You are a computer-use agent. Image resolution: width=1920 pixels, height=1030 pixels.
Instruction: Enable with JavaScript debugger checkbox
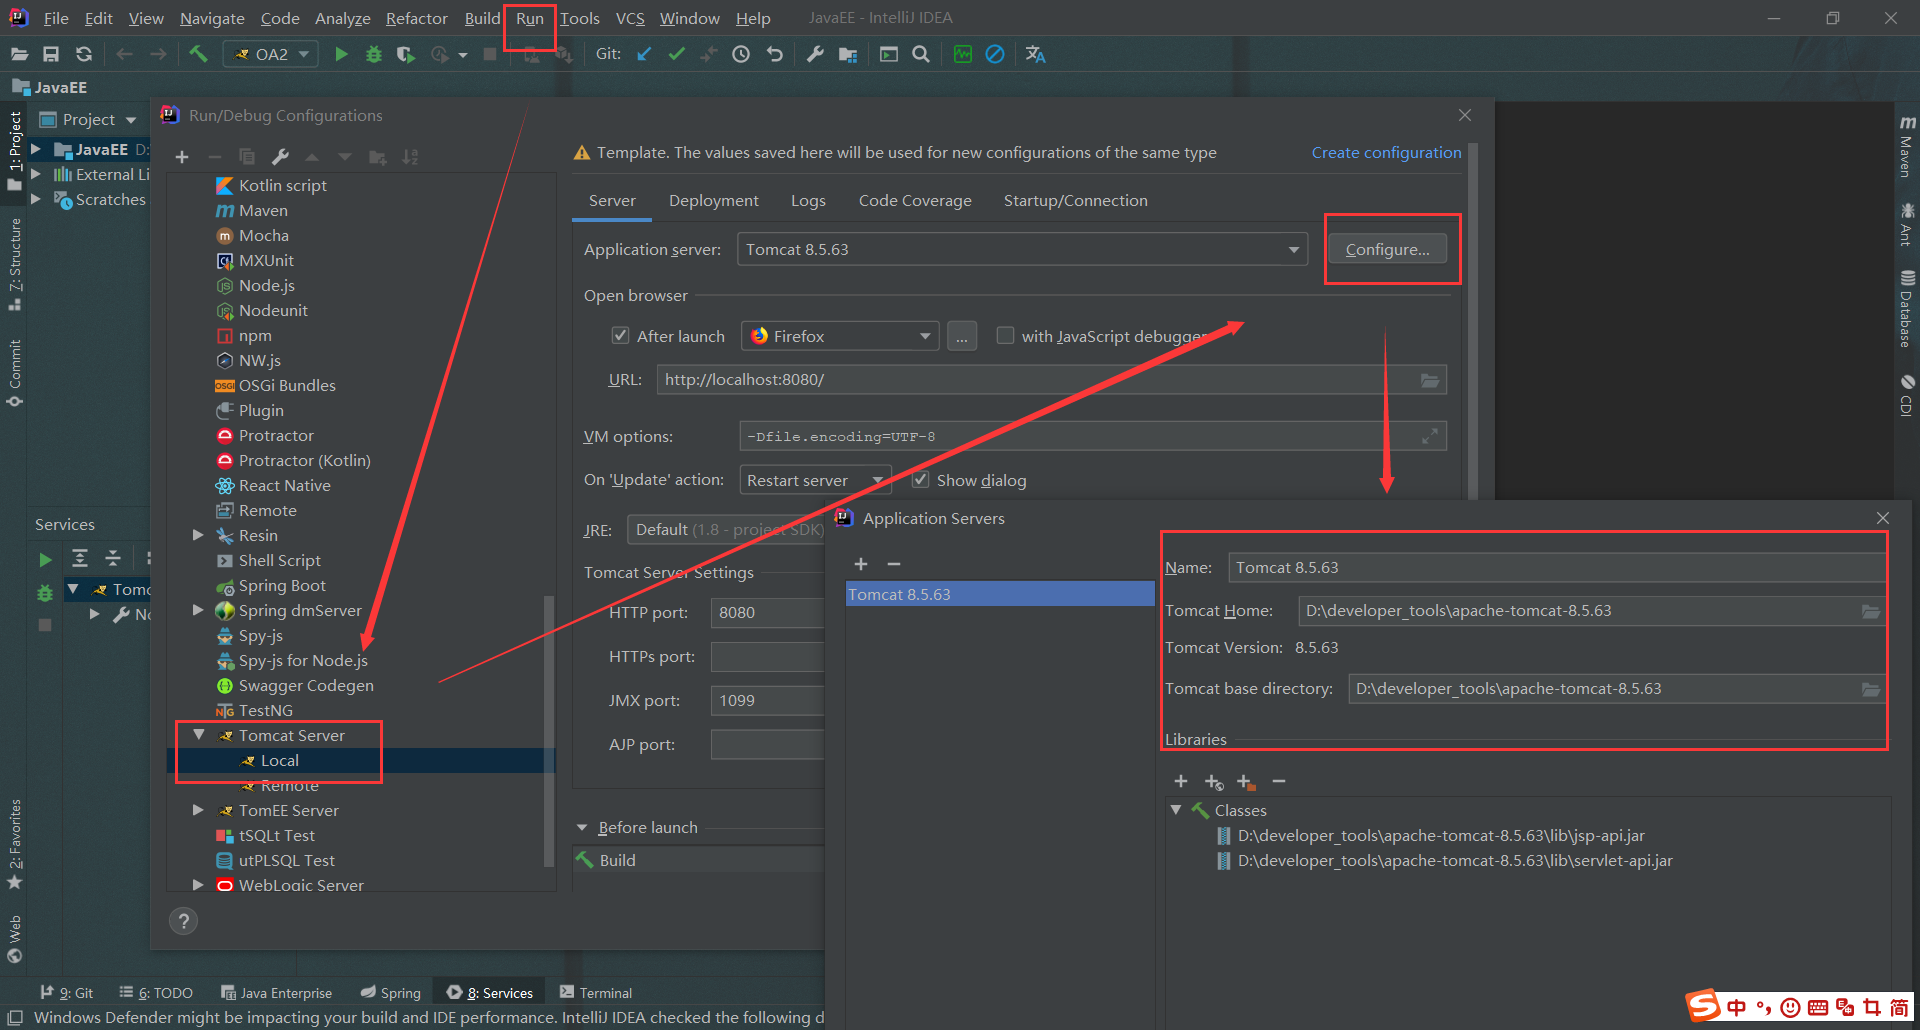coord(1005,336)
